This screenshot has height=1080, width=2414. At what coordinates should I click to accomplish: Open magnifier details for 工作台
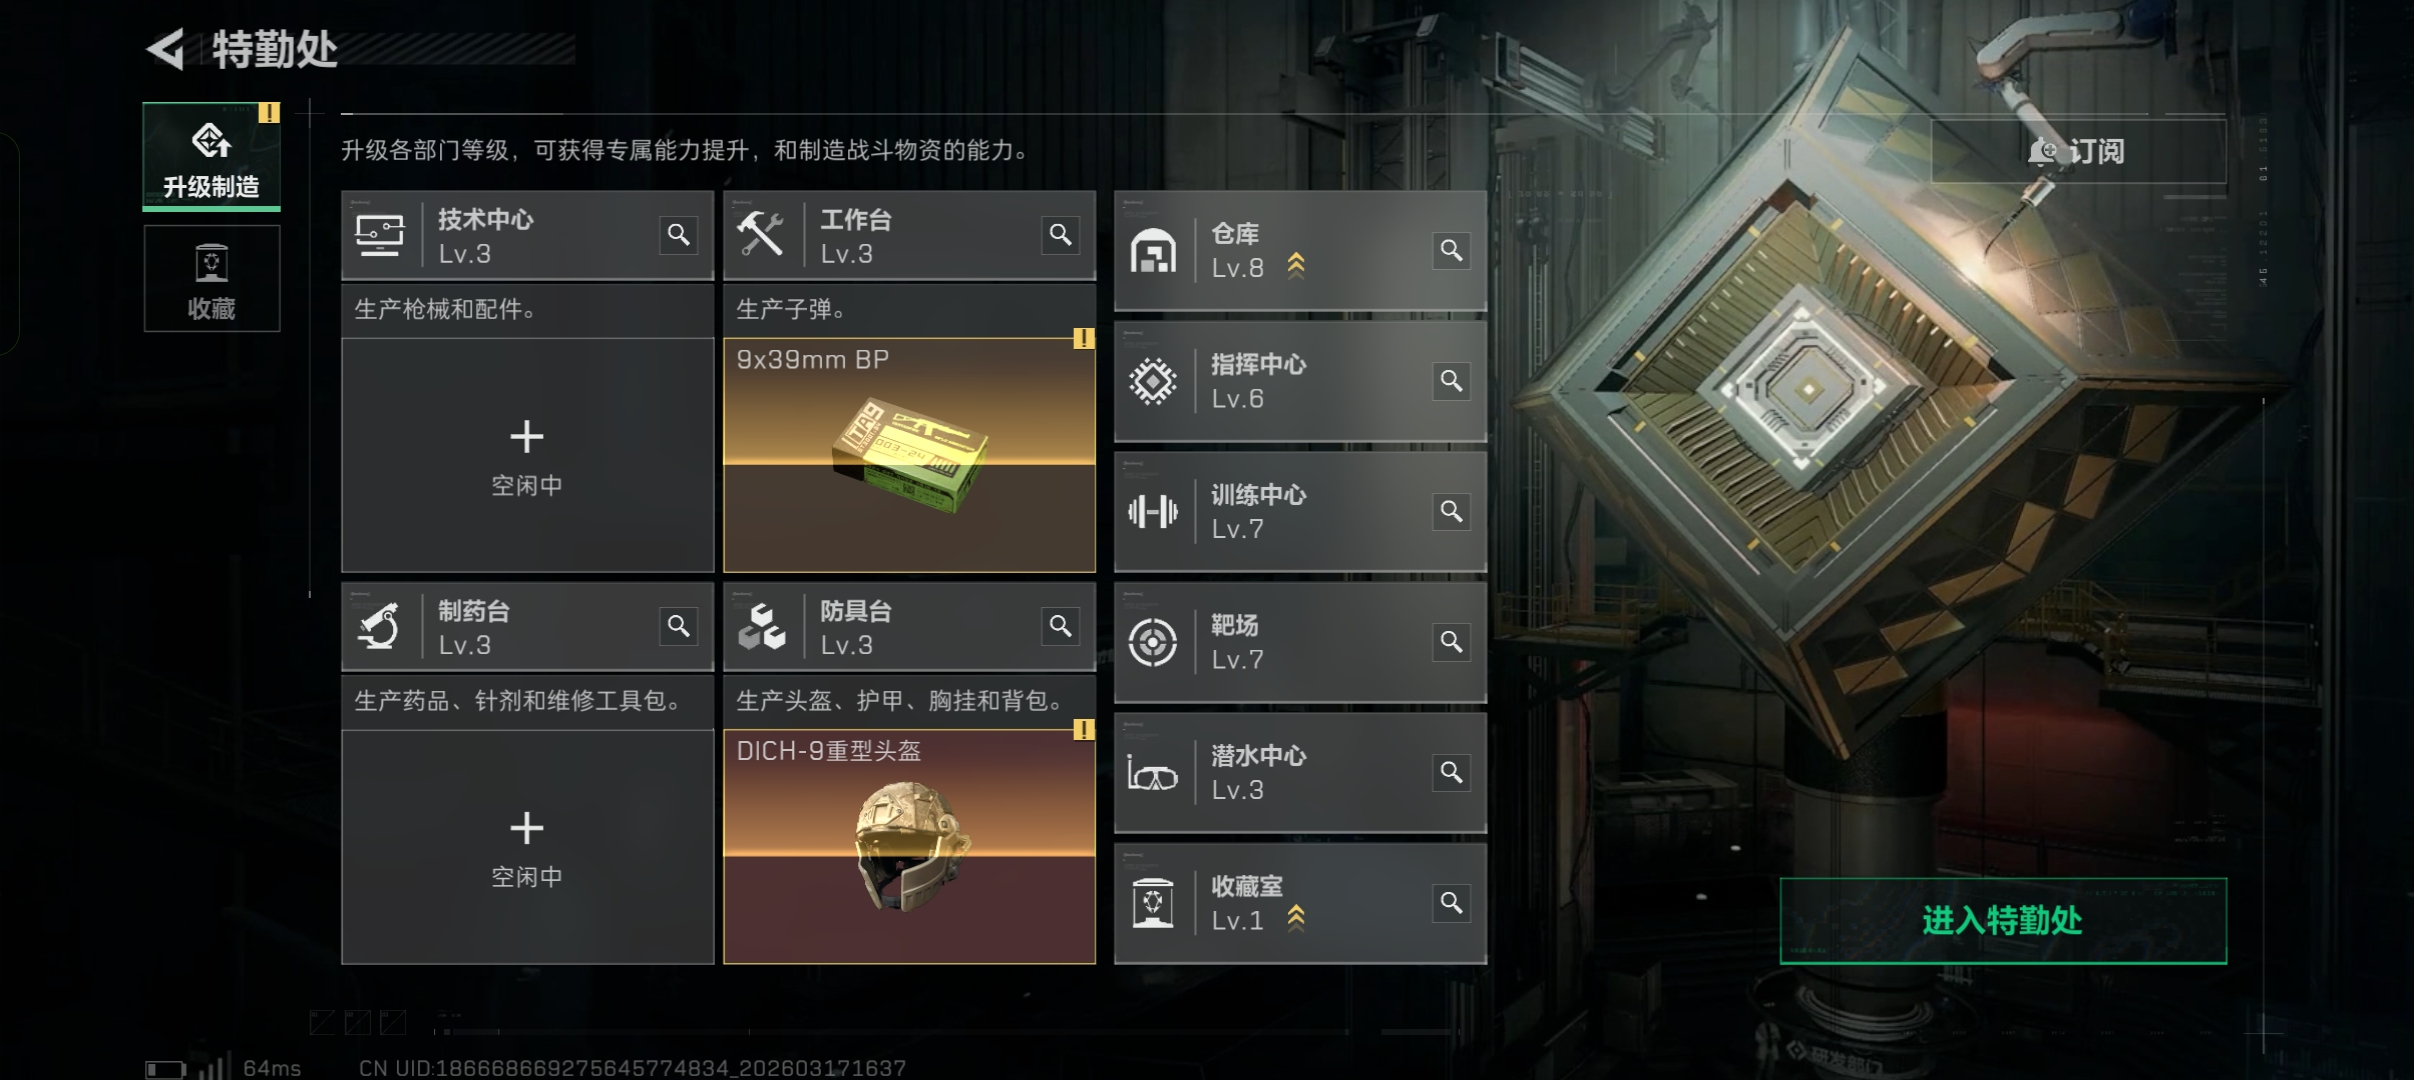(1061, 235)
